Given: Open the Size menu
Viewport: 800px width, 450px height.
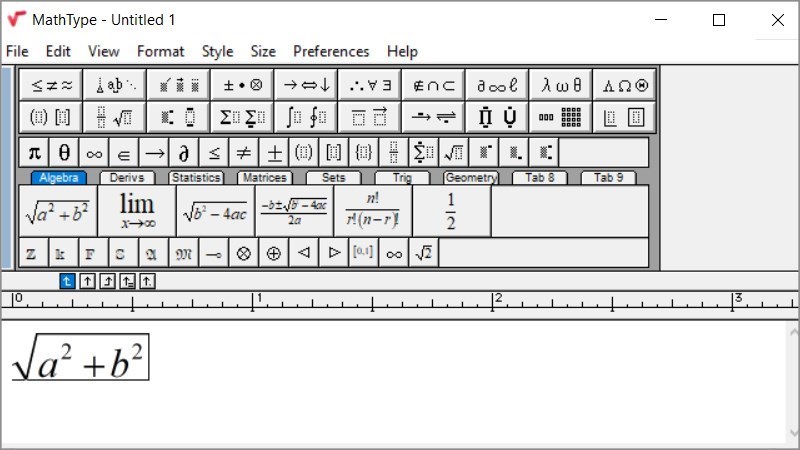Looking at the screenshot, I should coord(263,52).
